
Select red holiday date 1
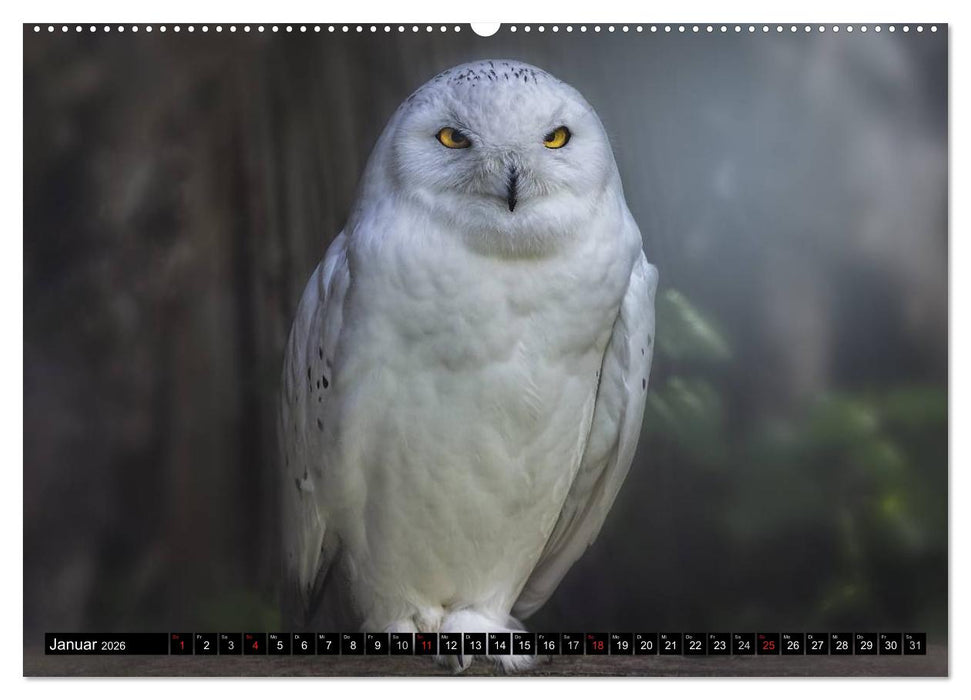pyautogui.click(x=181, y=645)
